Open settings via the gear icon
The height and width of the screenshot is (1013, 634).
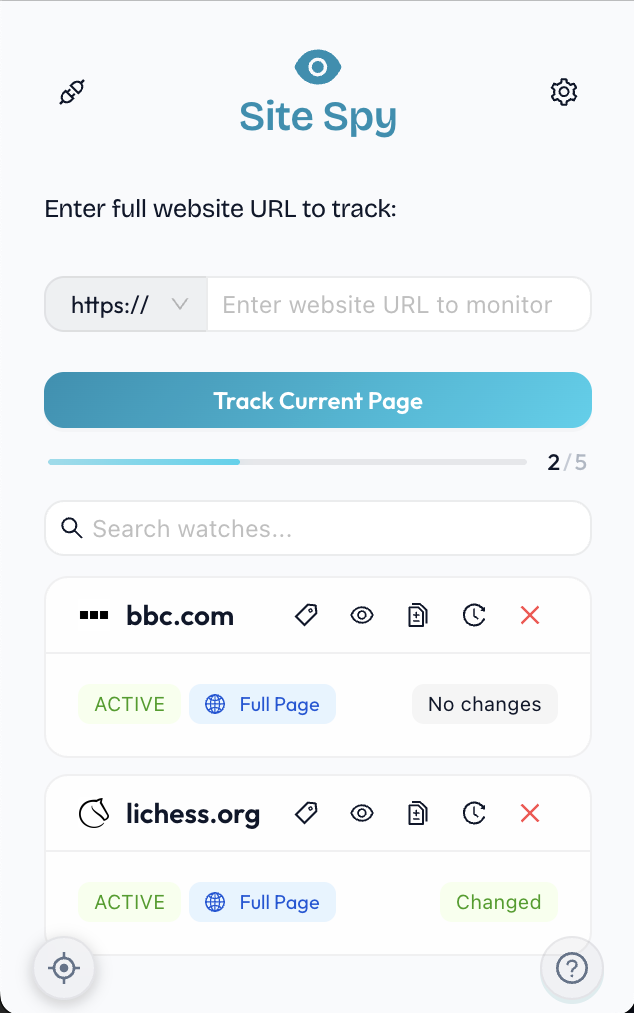[564, 93]
